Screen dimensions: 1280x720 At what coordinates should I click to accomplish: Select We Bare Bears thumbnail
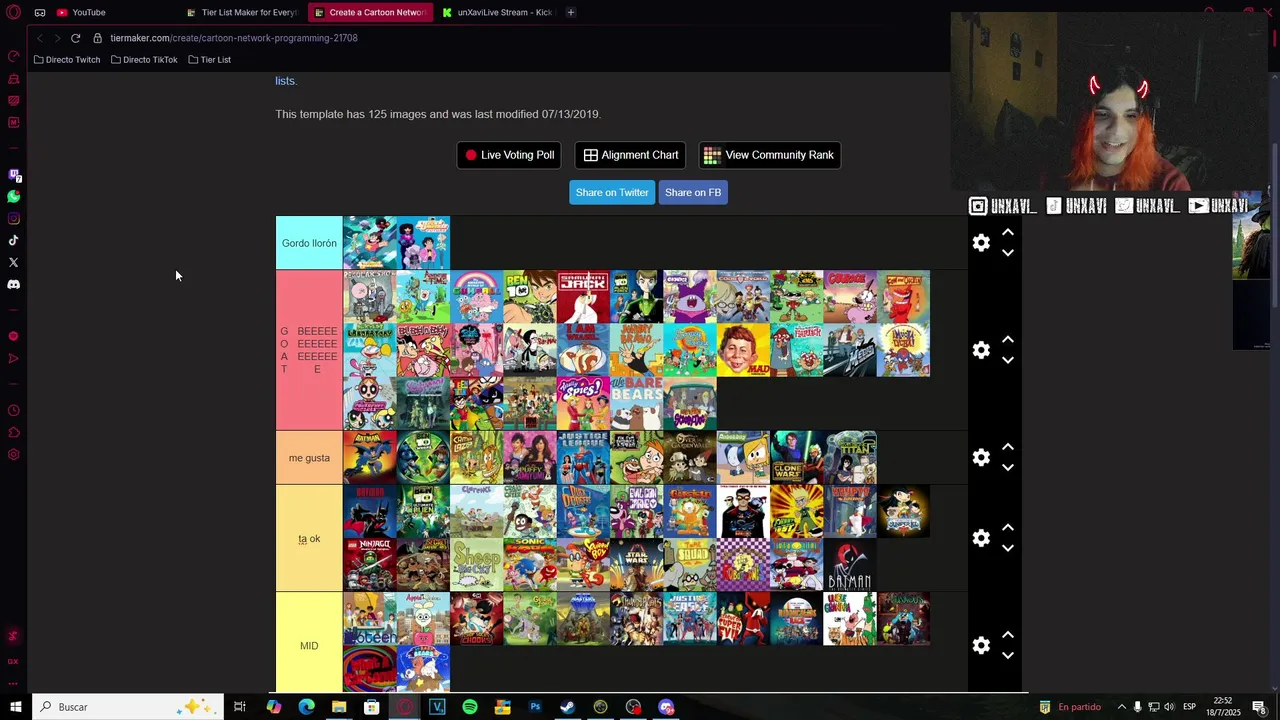[637, 404]
